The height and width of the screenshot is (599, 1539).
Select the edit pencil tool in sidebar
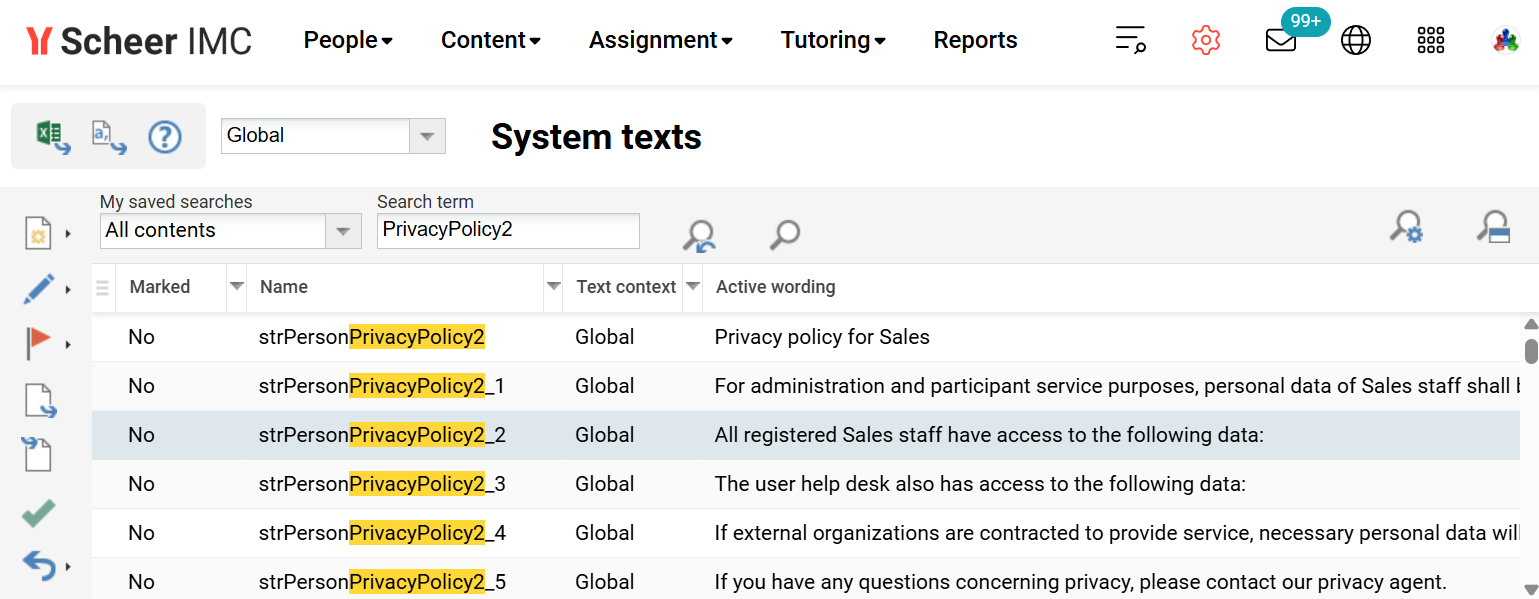38,288
